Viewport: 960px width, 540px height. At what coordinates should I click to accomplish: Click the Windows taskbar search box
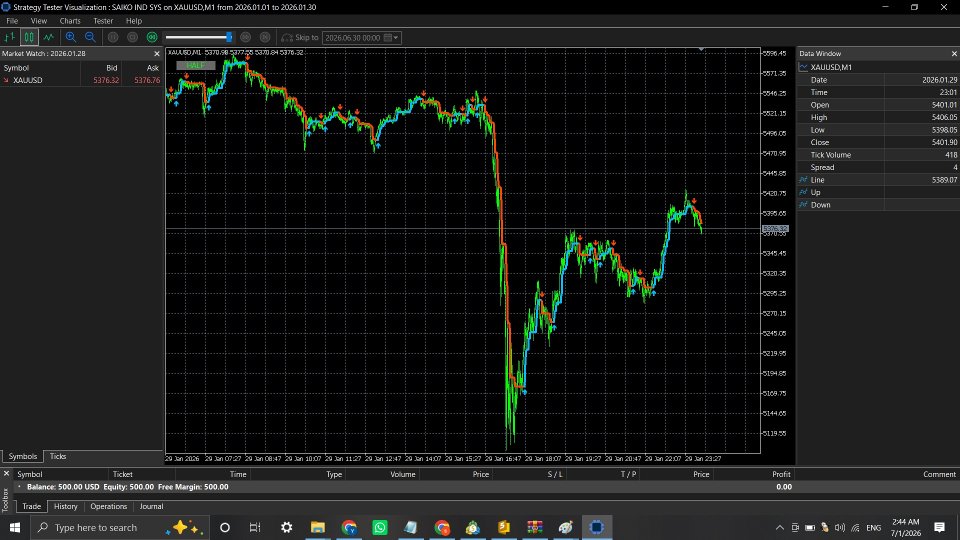[x=119, y=527]
